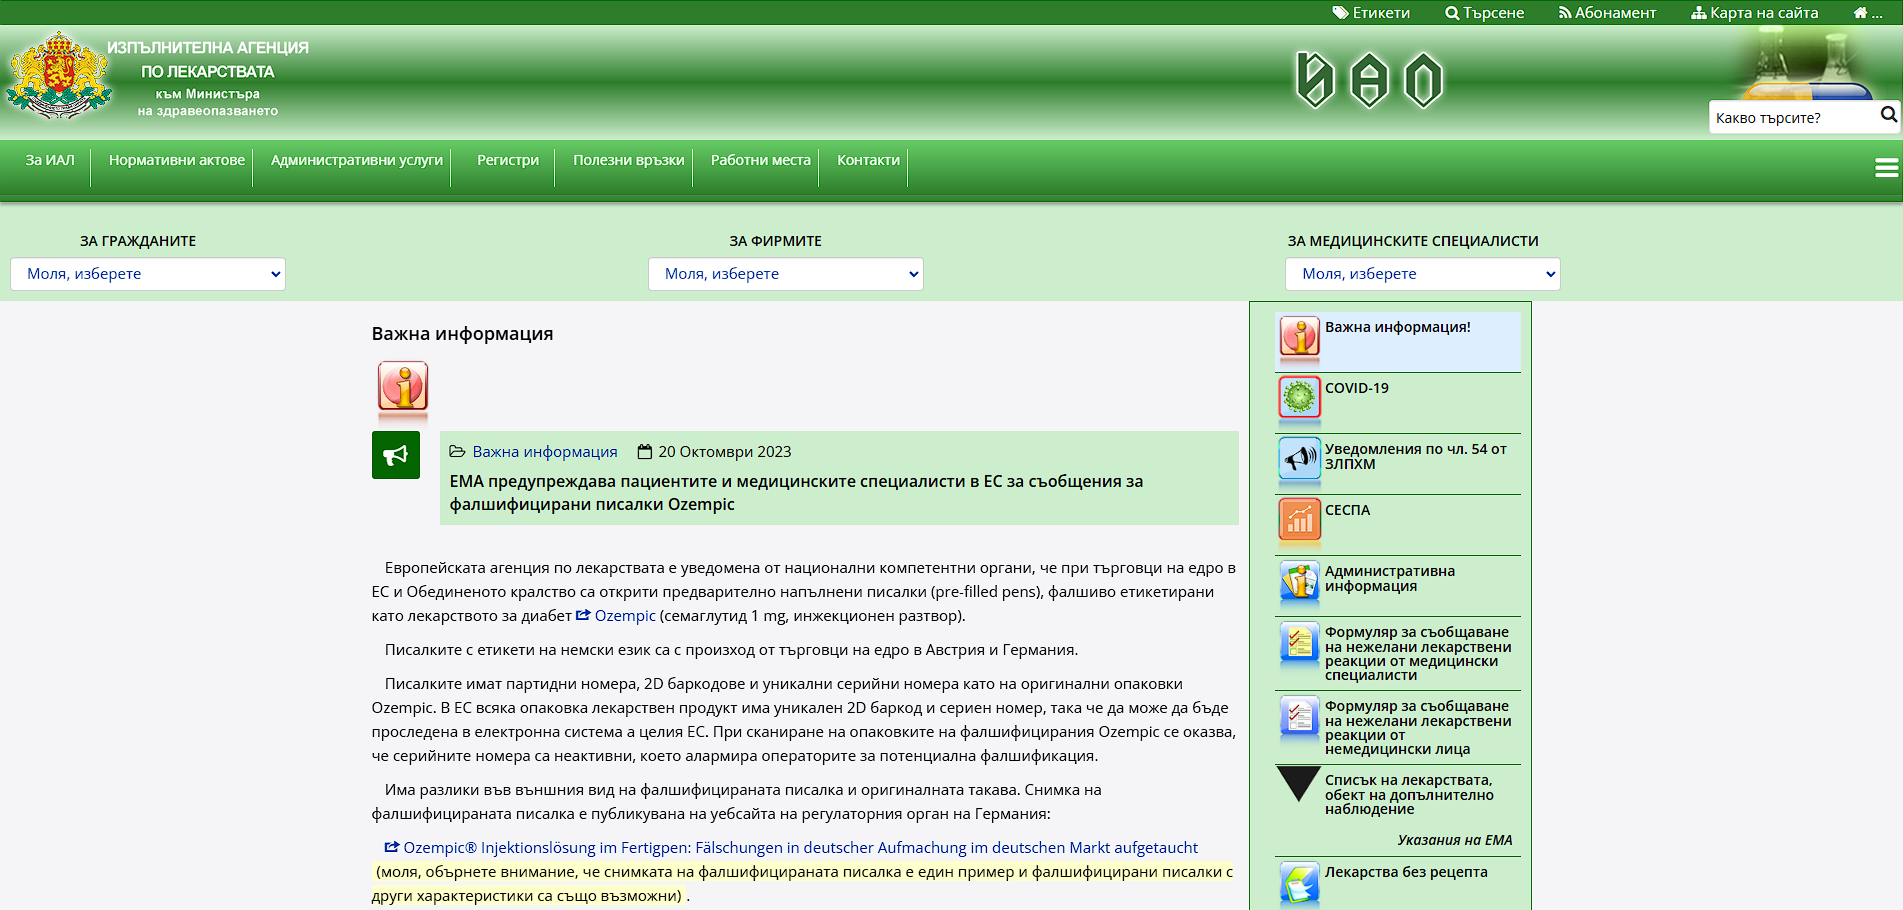Open the ЗА ГРАЖДАНИТЕ dropdown
This screenshot has height=910, width=1903.
147,273
